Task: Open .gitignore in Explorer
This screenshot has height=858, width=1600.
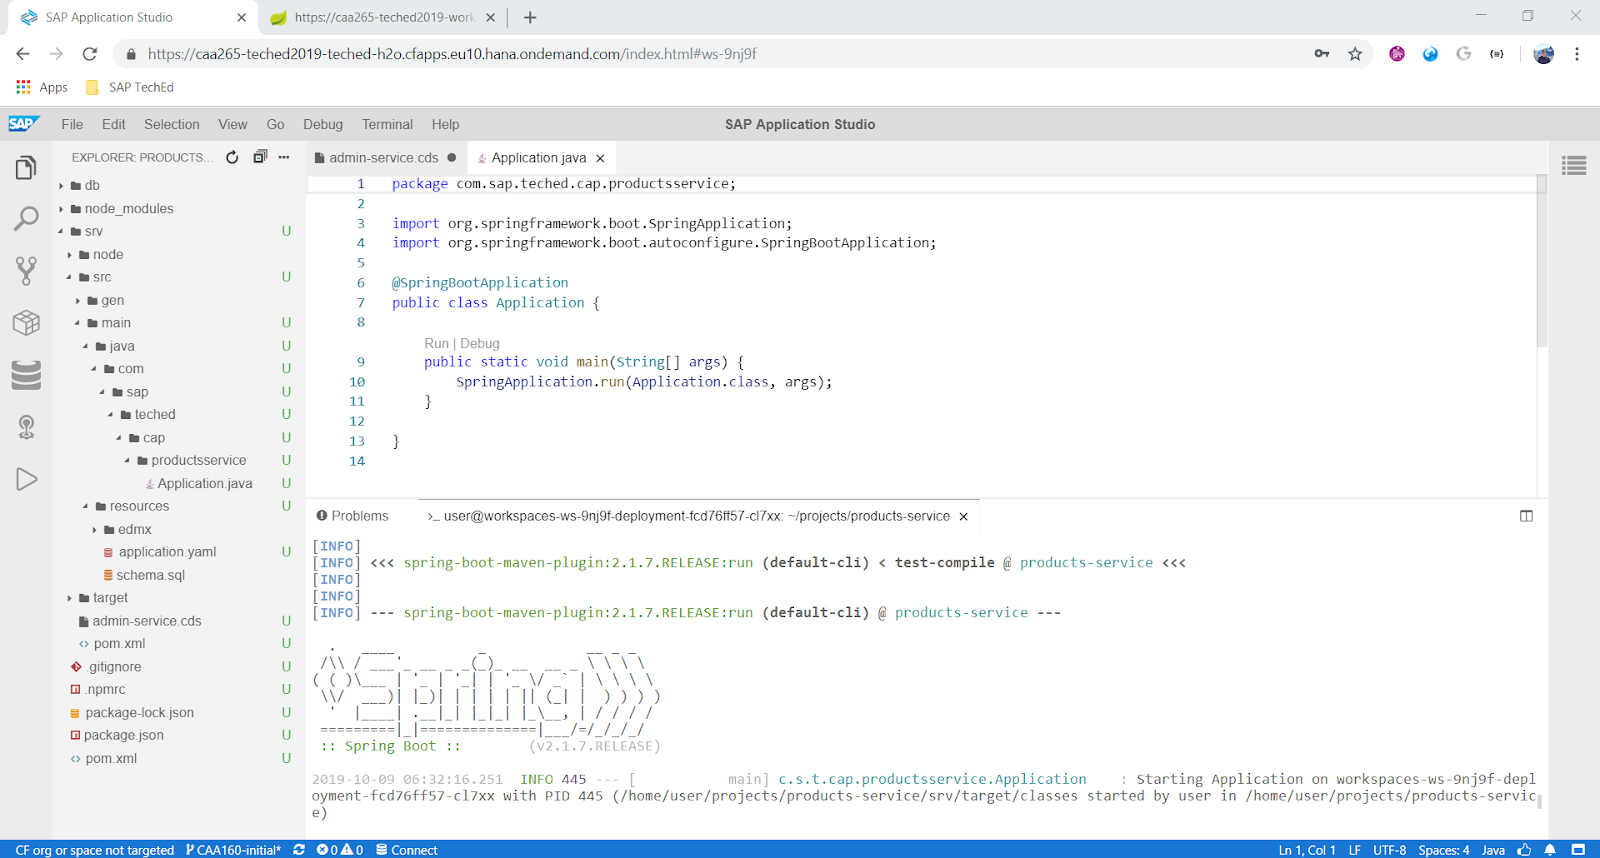Action: coord(114,666)
